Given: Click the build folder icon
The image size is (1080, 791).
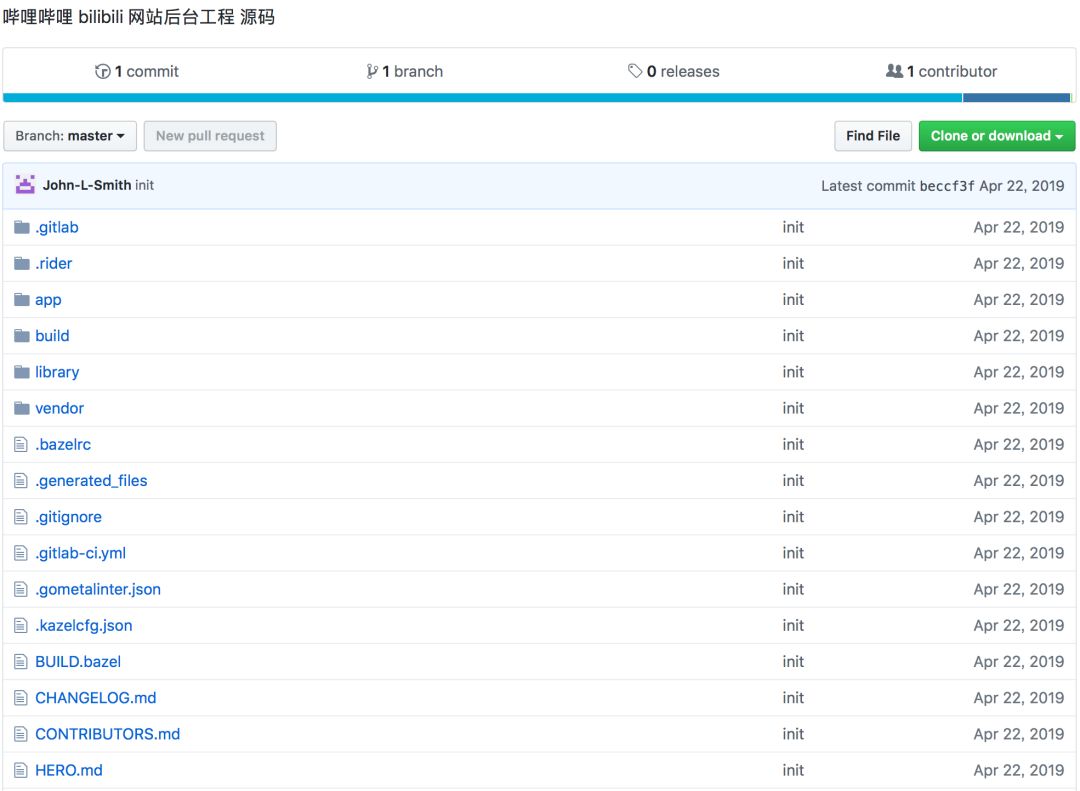Looking at the screenshot, I should click(x=22, y=336).
